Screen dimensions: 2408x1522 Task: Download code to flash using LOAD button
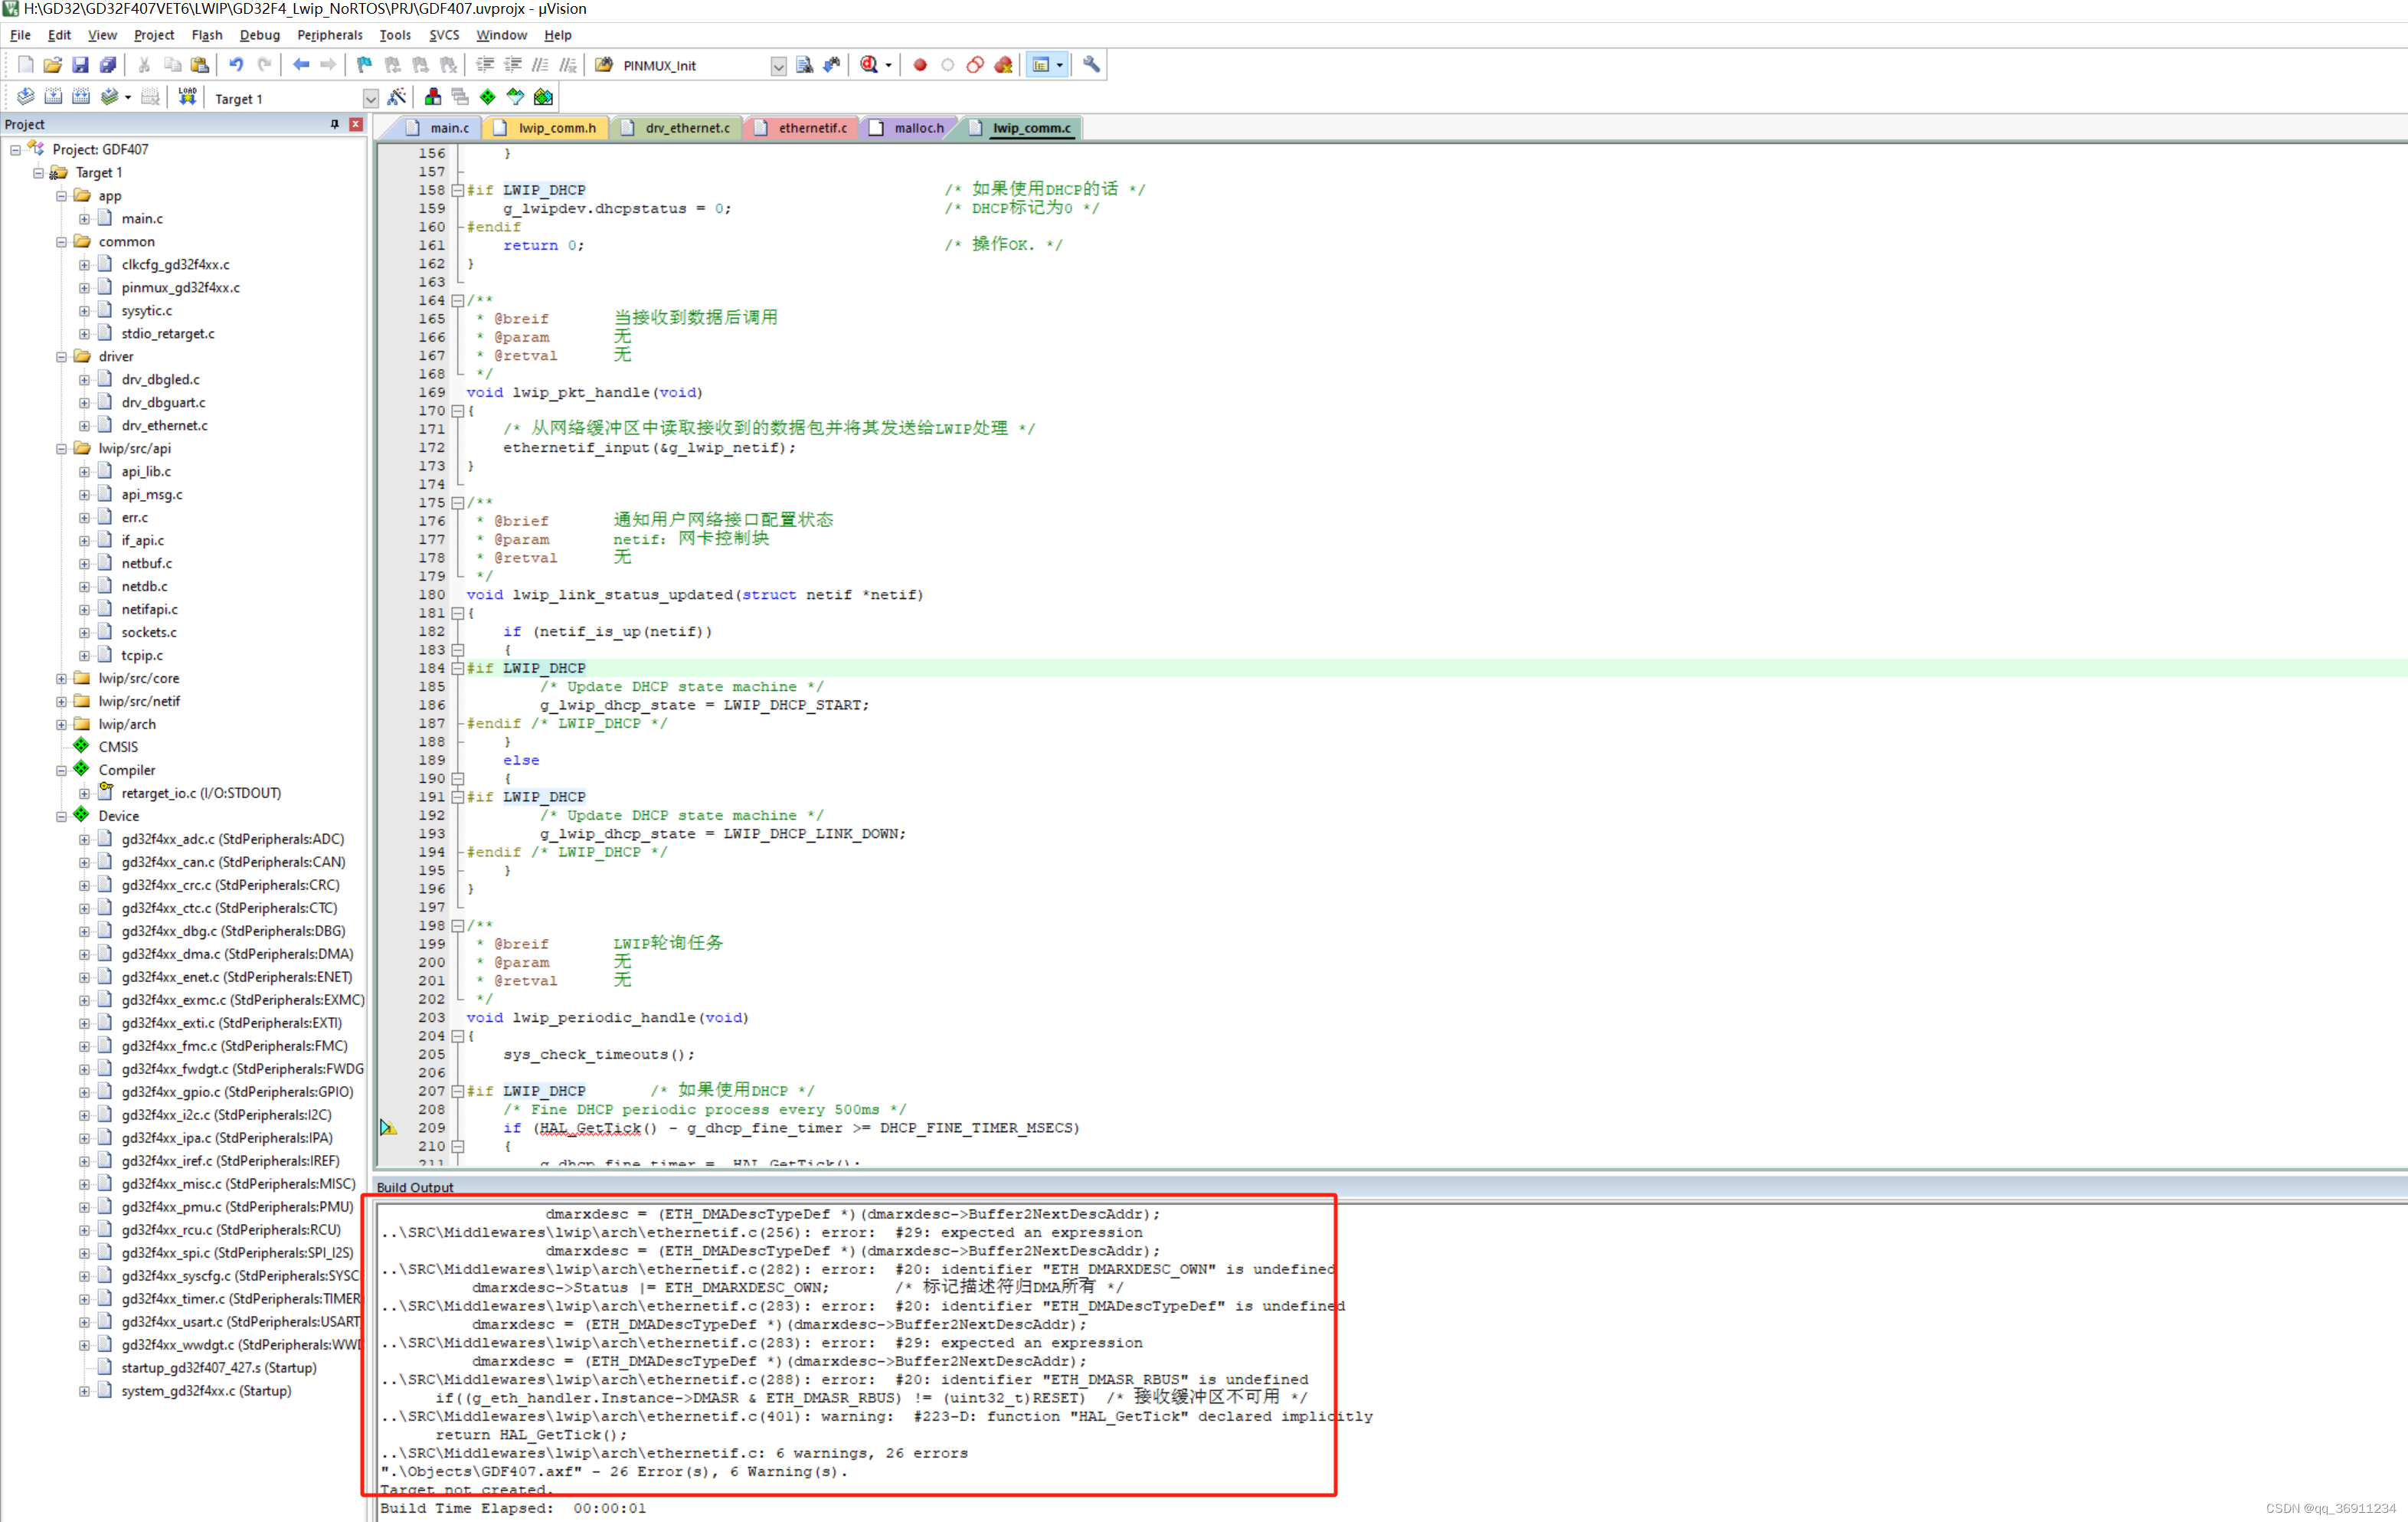187,96
